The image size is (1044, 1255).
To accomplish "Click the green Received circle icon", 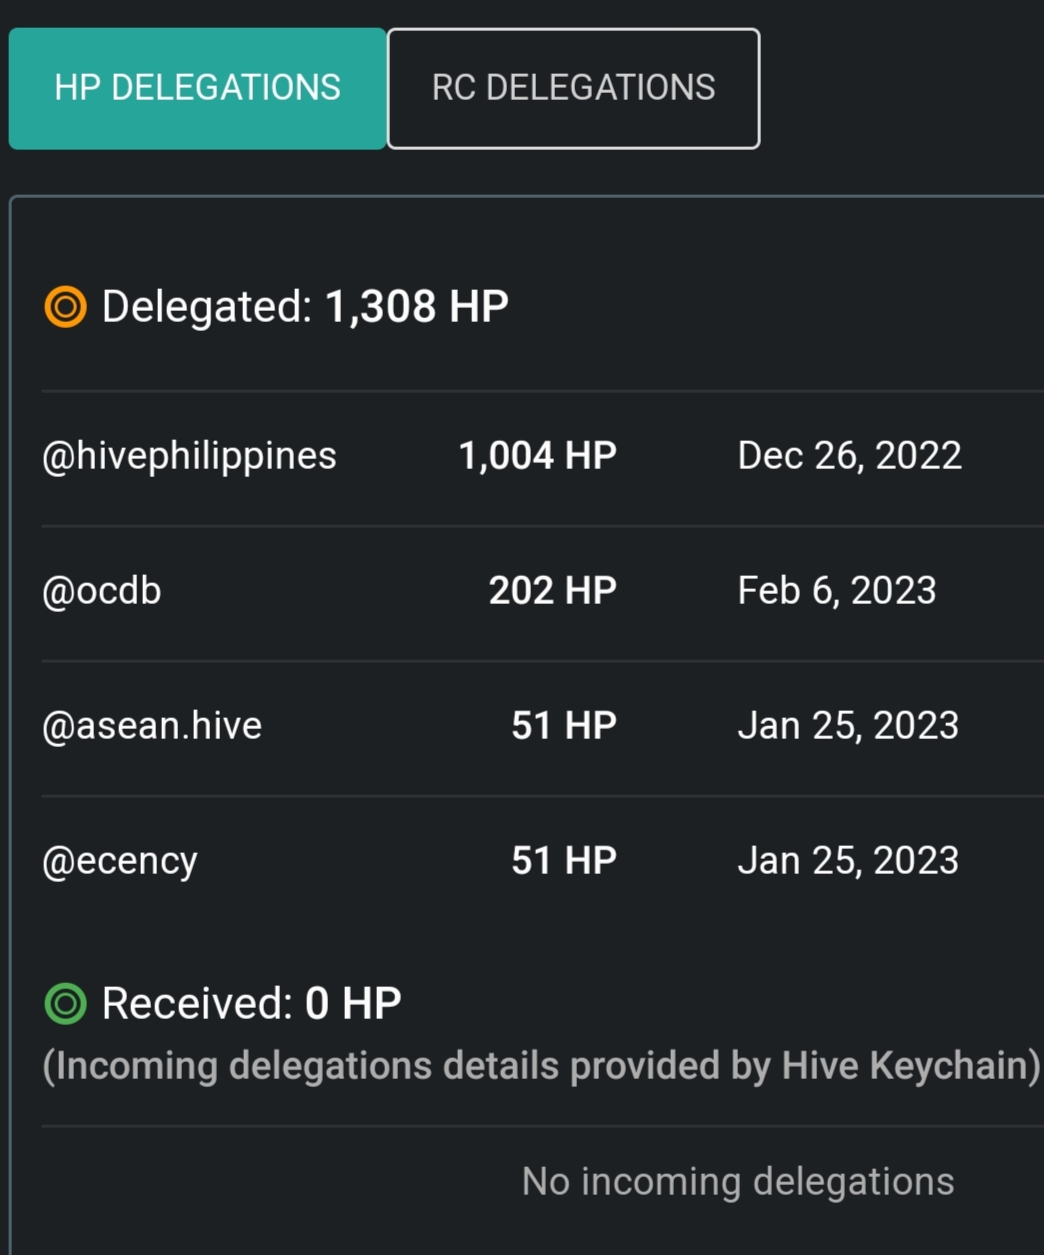I will (66, 1003).
